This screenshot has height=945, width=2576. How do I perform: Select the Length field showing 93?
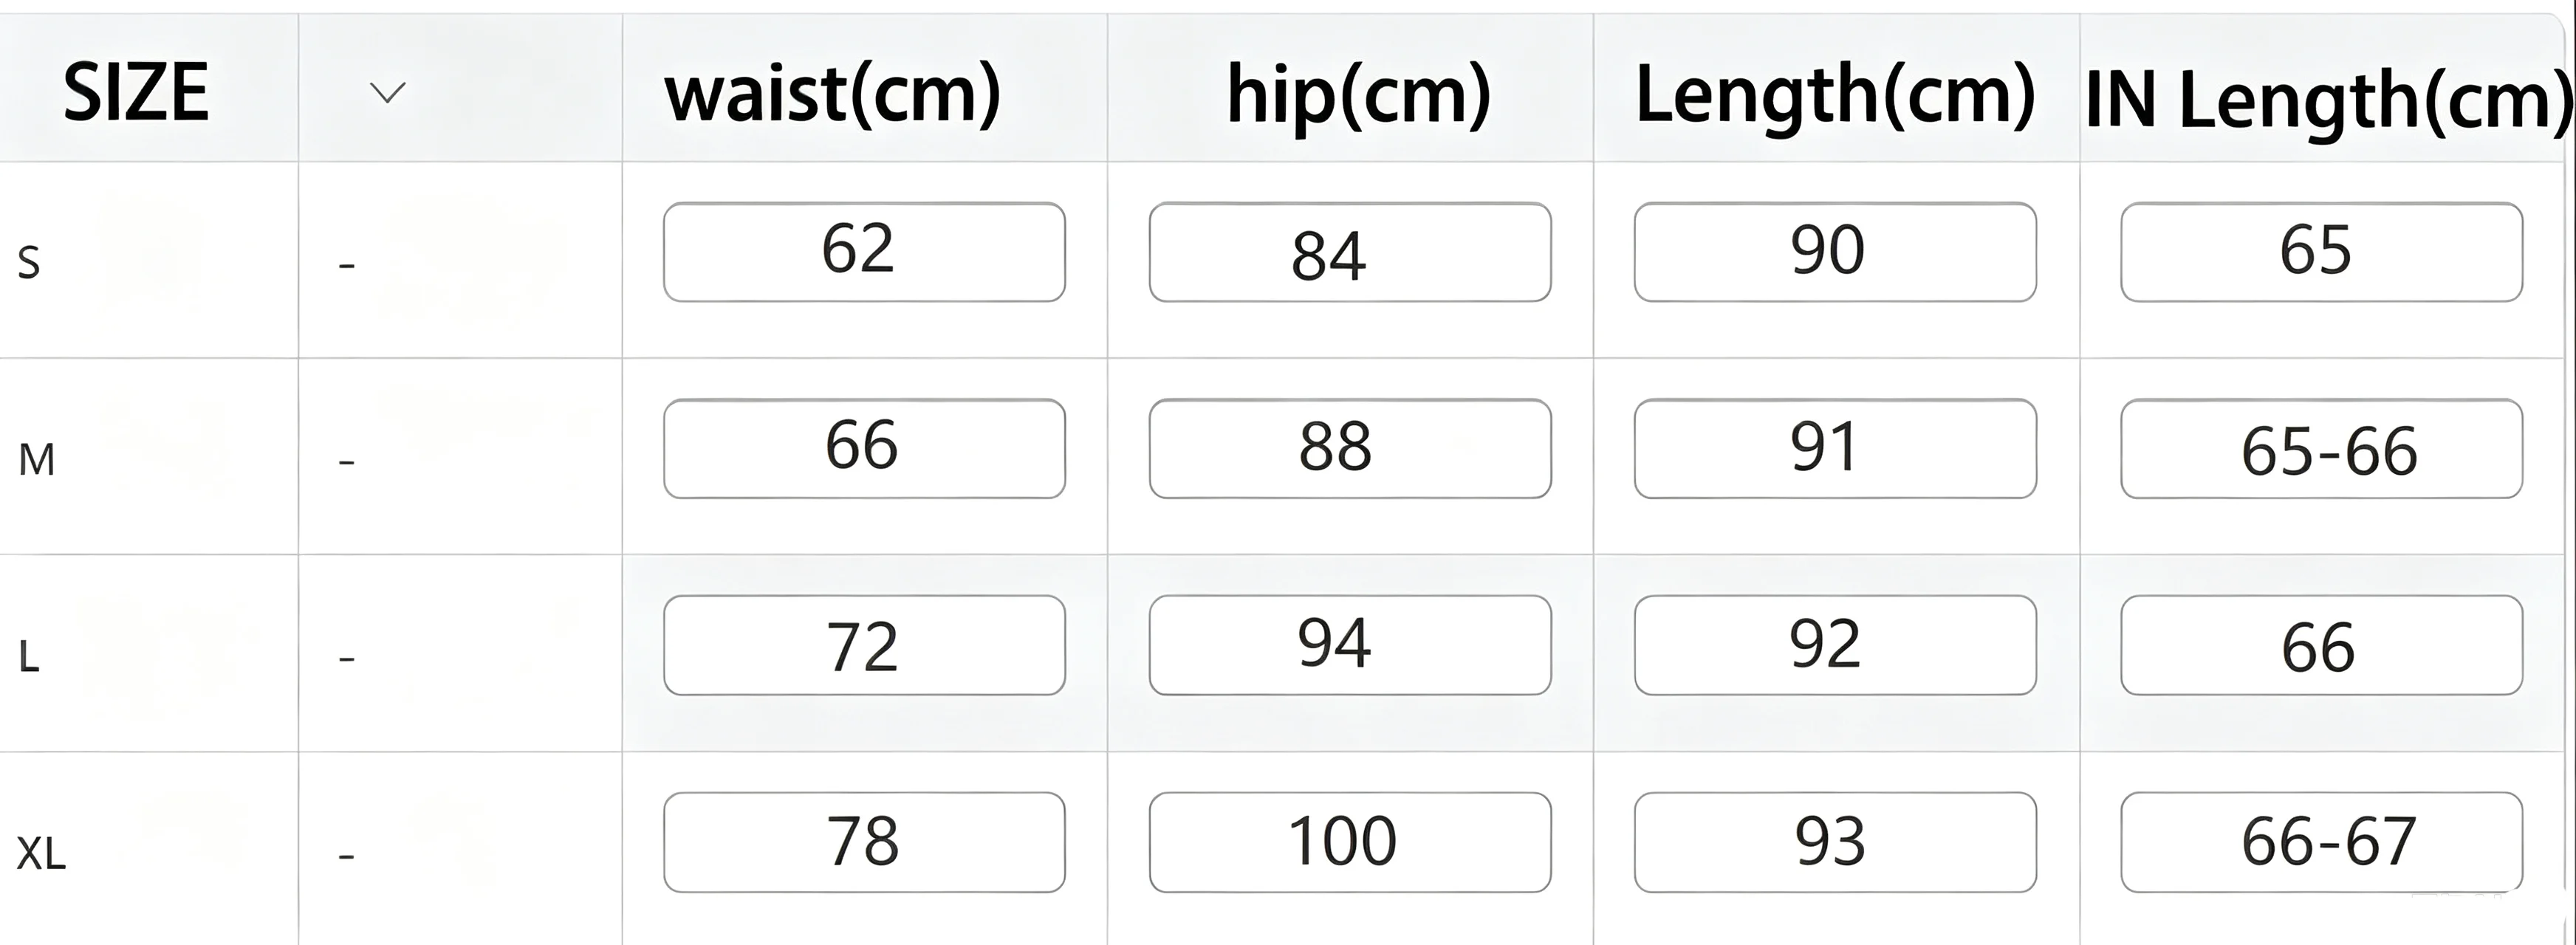pos(1835,842)
